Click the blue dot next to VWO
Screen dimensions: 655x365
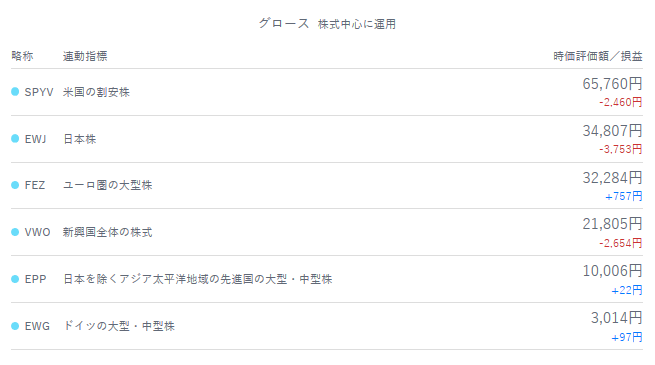(x=15, y=232)
